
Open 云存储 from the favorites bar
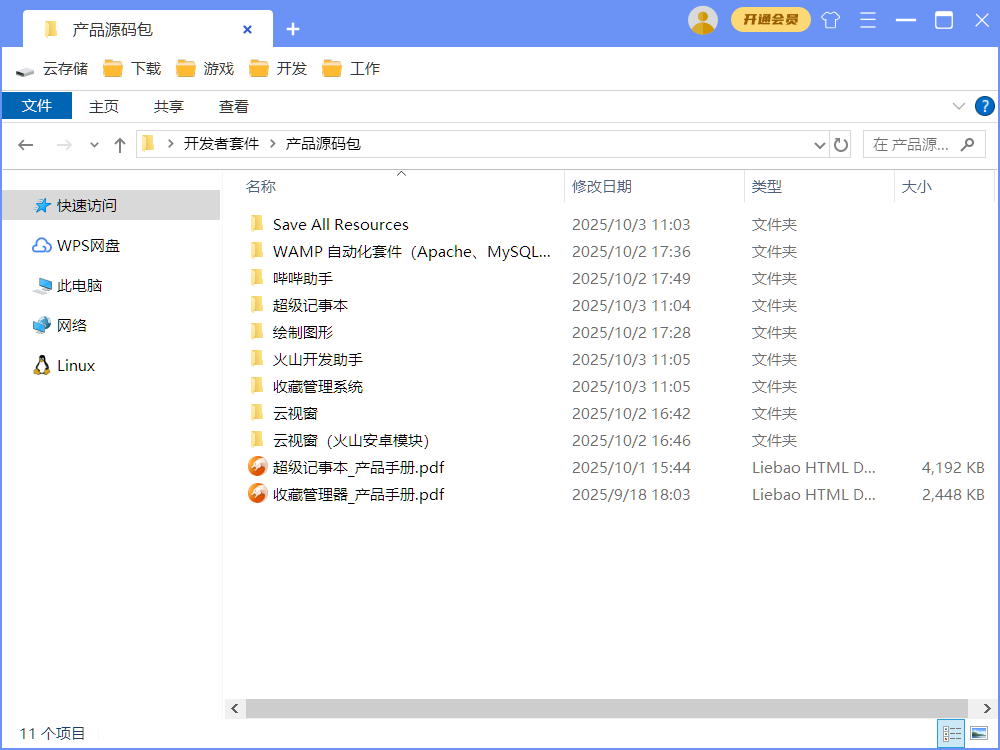click(58, 68)
